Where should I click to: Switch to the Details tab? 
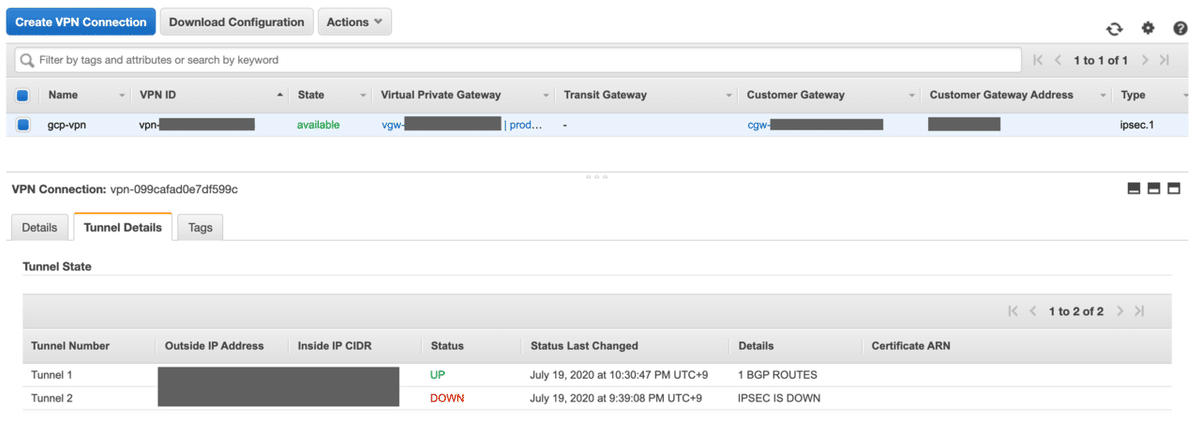tap(40, 227)
